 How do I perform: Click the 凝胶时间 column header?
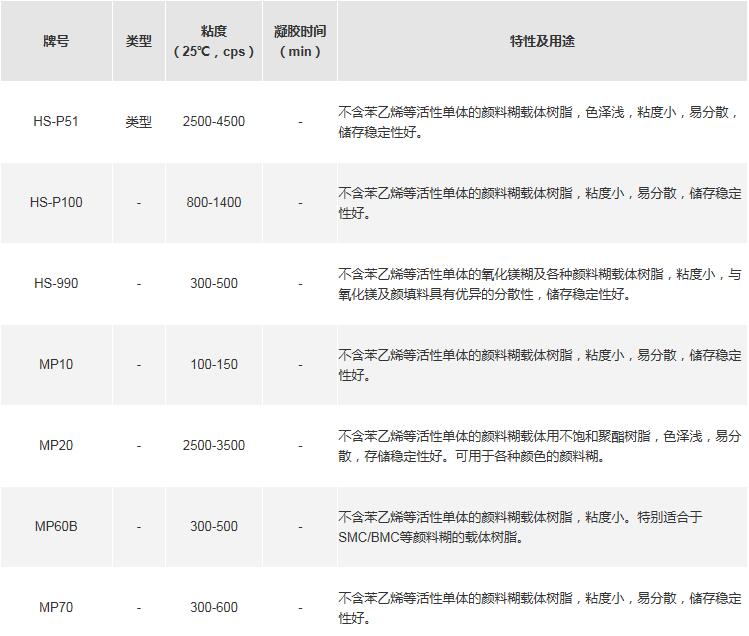click(300, 41)
